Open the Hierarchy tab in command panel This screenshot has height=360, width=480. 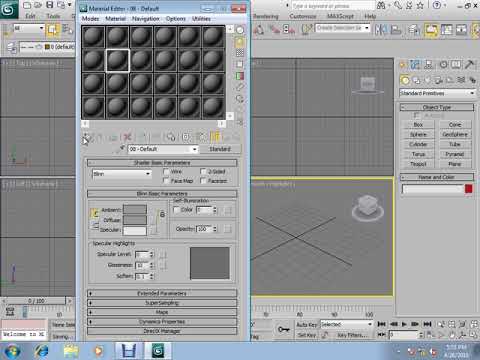(429, 64)
